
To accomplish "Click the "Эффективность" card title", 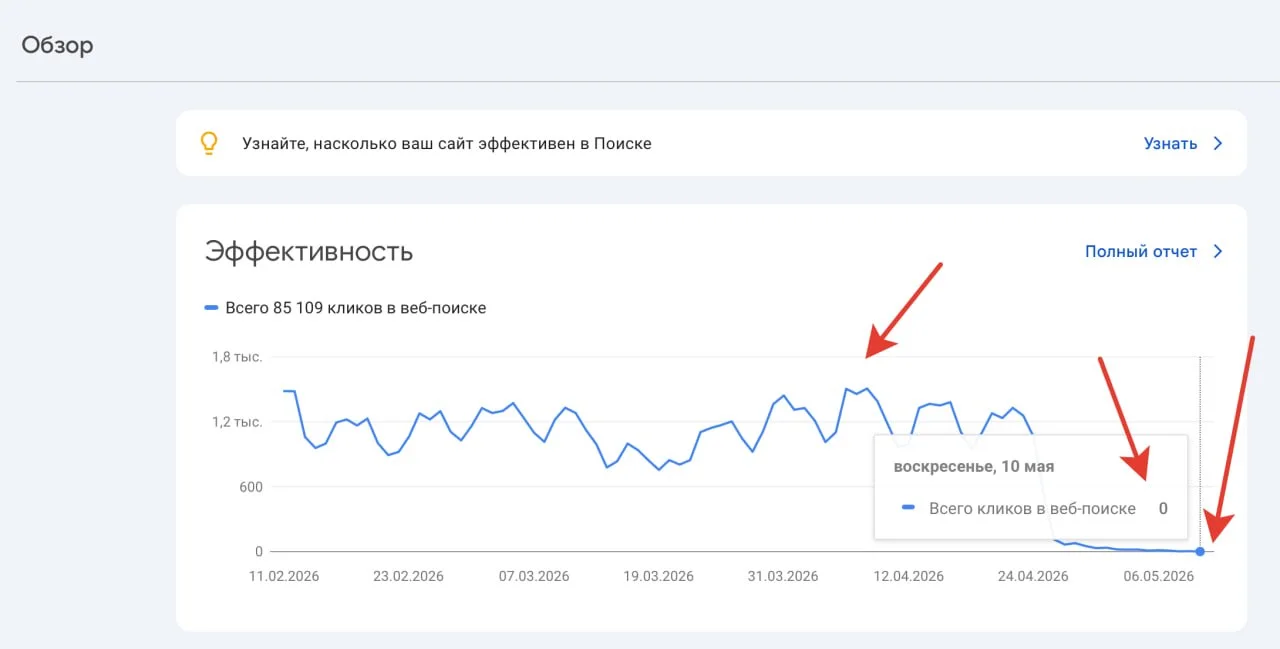I will click(x=309, y=251).
